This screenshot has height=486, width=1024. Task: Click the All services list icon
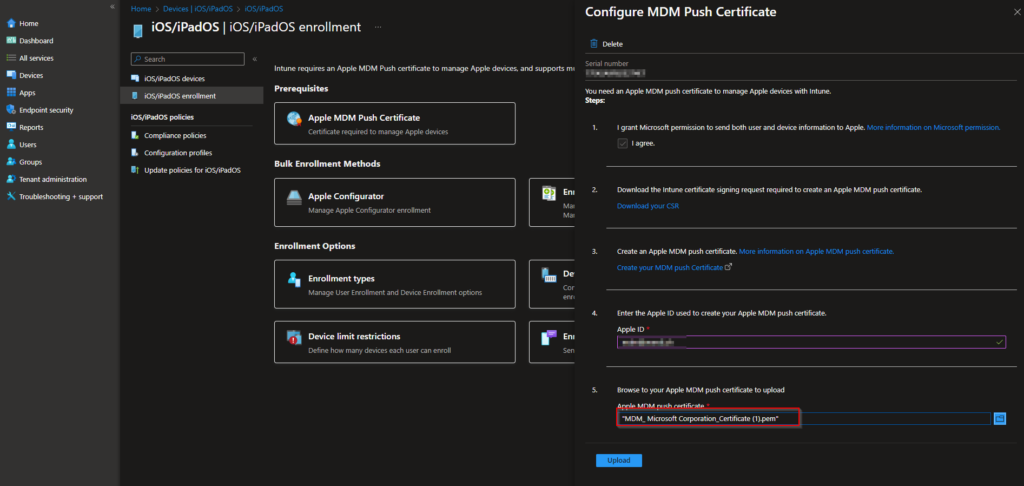(11, 58)
